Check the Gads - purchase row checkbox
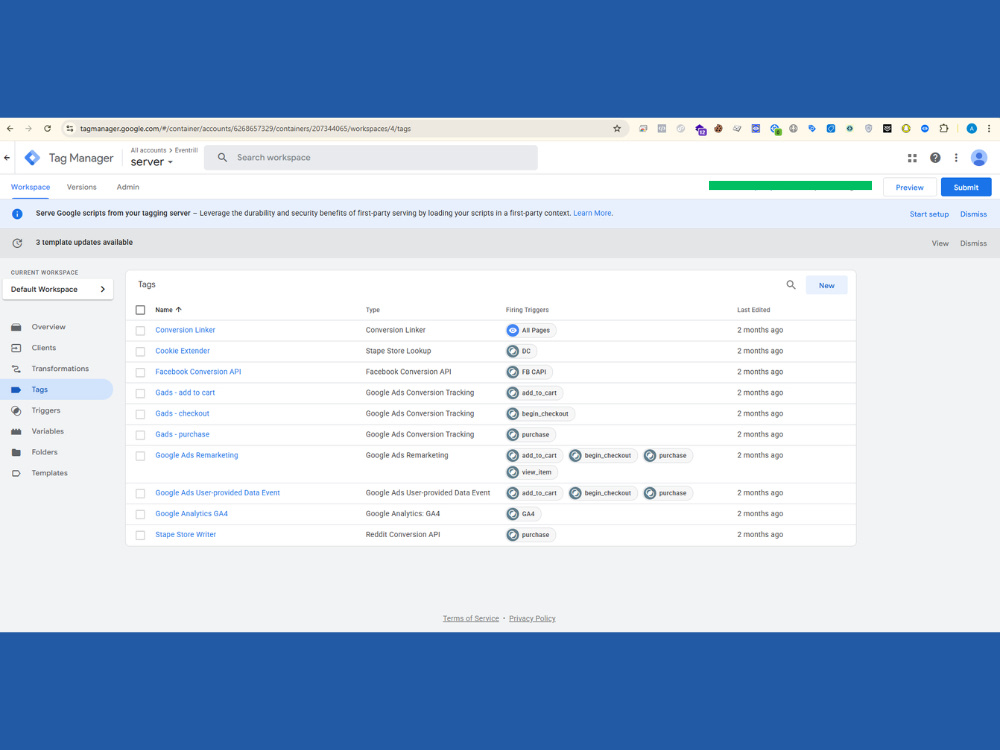Screen dimensions: 1000x750 [x=140, y=435]
